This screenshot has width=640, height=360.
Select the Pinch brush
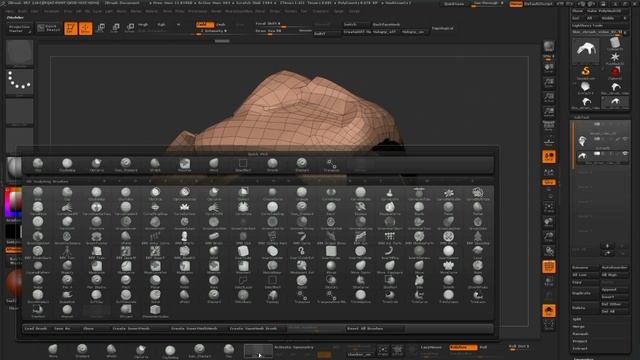pos(126,282)
